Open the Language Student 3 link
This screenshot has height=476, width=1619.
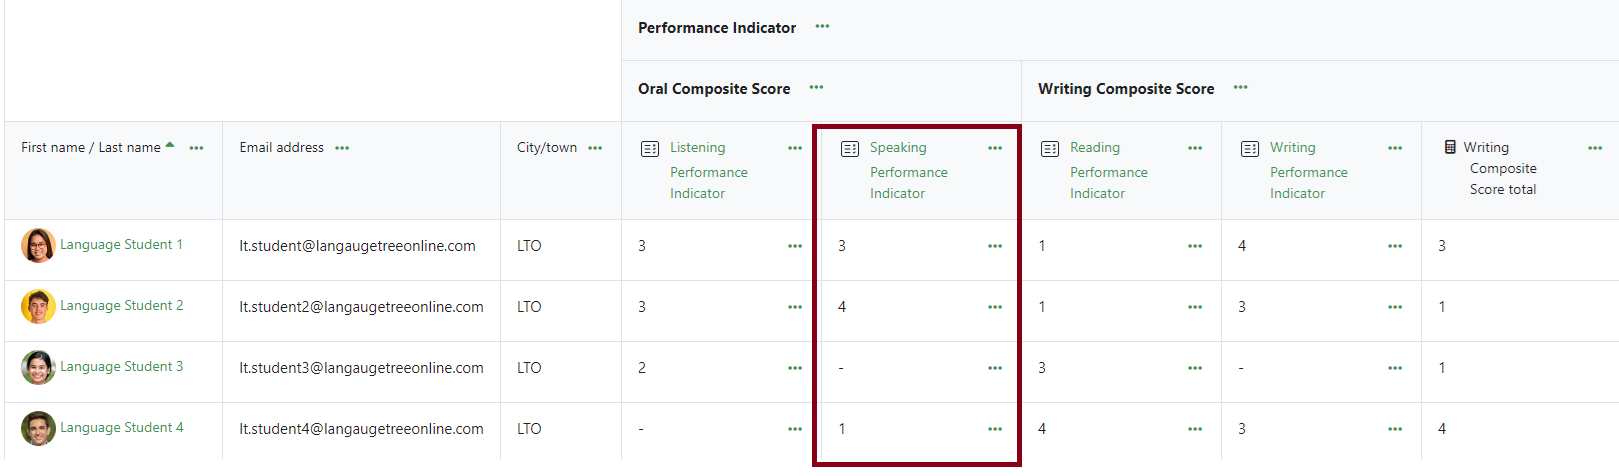coord(122,366)
